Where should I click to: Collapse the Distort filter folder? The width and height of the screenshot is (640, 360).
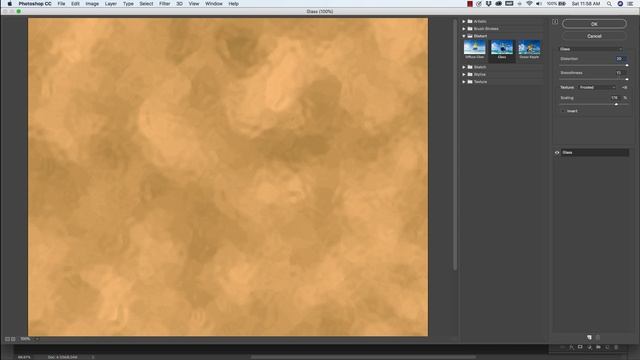pos(464,36)
